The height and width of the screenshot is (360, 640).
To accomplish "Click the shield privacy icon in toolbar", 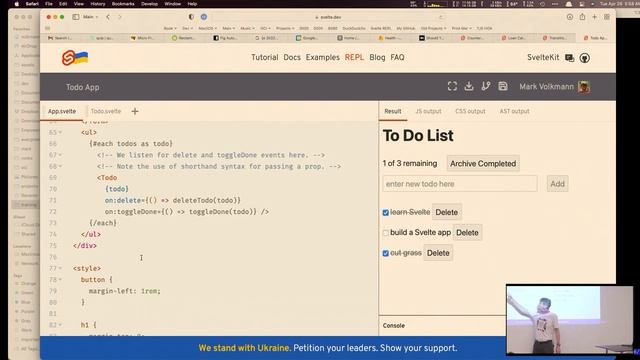I will [x=191, y=17].
